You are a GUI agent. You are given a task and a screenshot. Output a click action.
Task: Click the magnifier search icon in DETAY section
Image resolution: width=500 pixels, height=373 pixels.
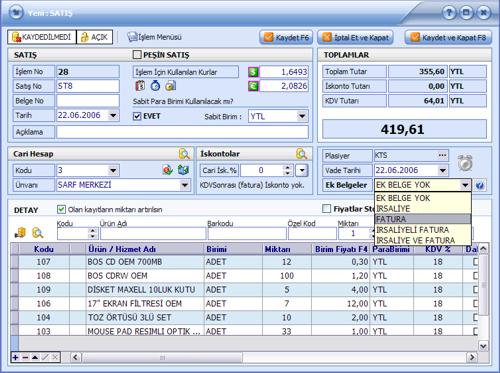click(x=38, y=233)
